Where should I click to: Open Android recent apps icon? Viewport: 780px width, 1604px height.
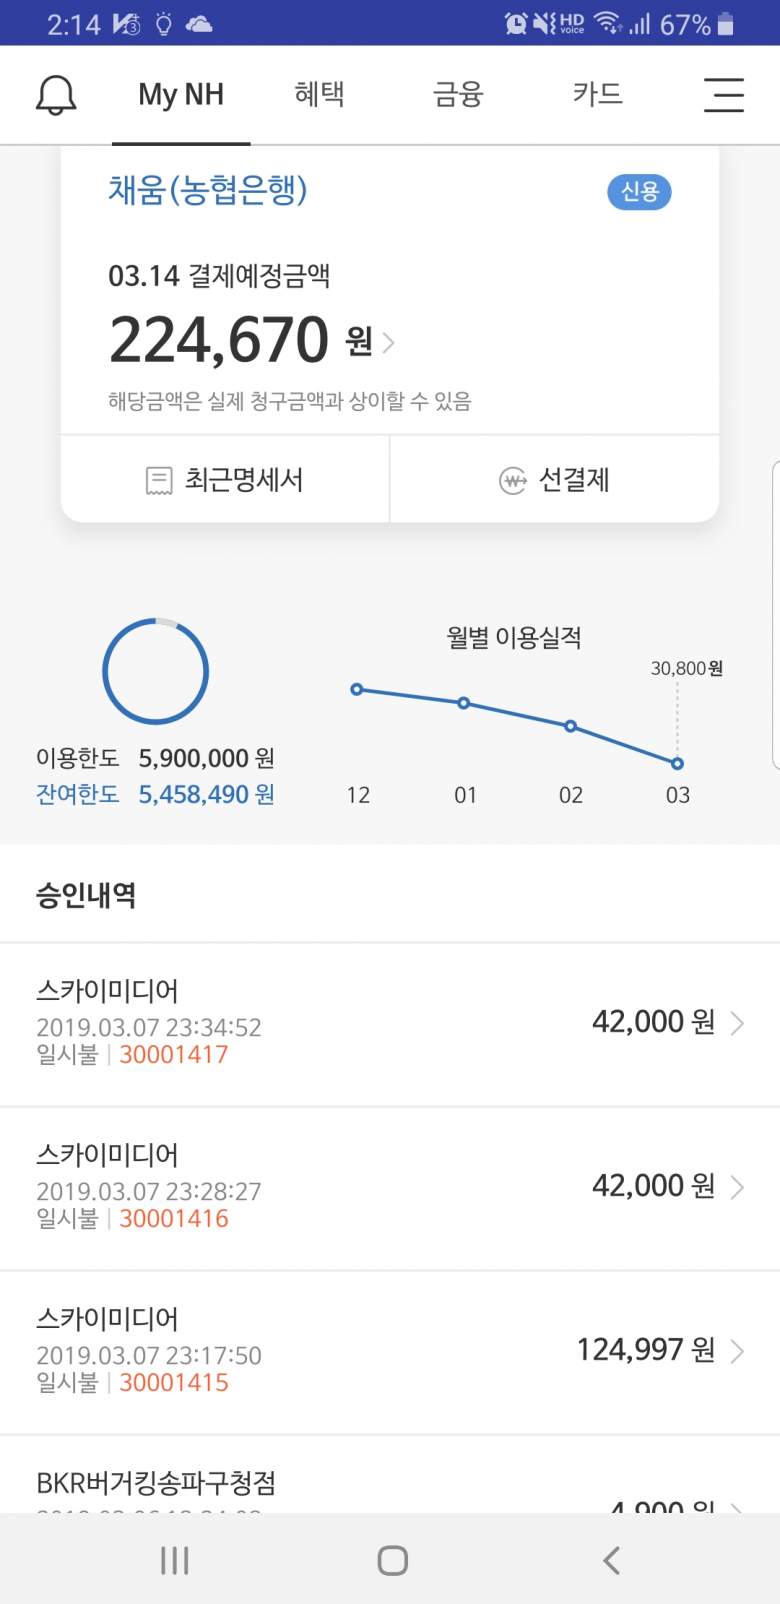(175, 1560)
